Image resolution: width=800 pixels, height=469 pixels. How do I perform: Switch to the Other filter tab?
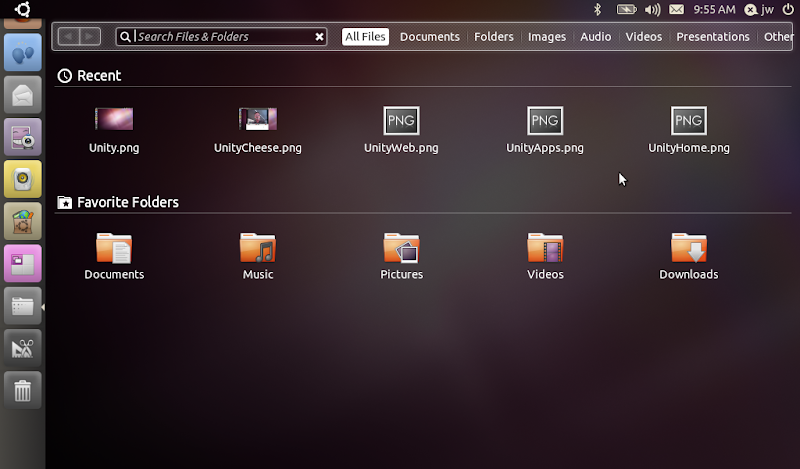[779, 37]
